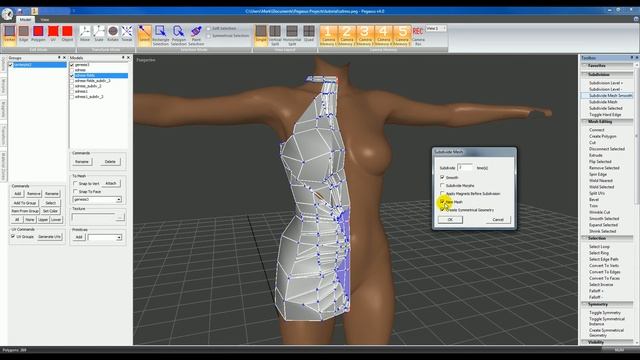This screenshot has height=360, width=640.
Task: Toggle UV Groups checkbox
Action: pos(13,236)
